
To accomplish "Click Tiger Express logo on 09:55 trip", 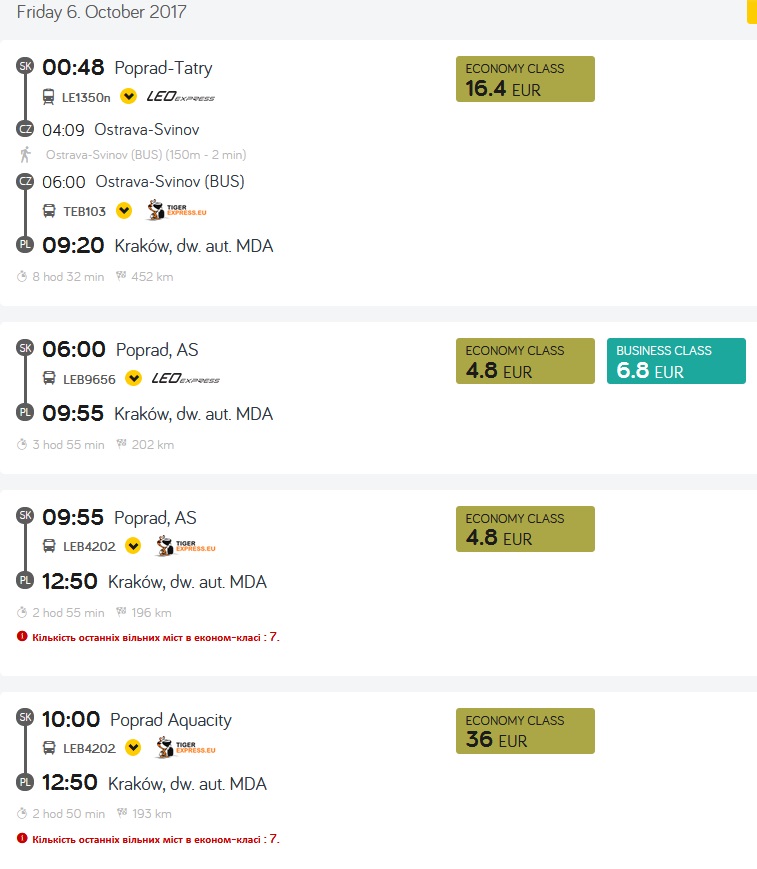I will point(186,546).
